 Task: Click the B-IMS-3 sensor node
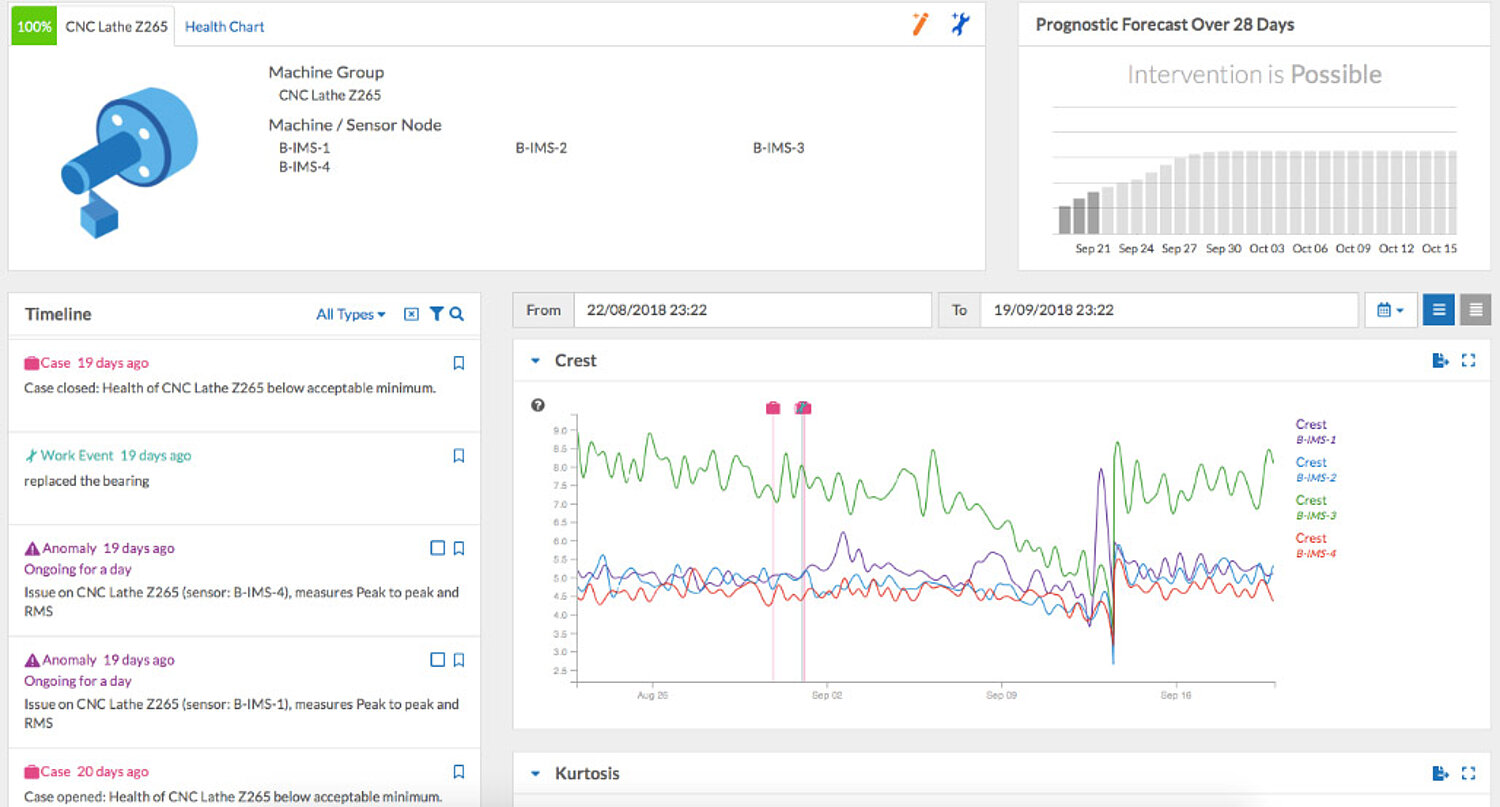tap(779, 148)
